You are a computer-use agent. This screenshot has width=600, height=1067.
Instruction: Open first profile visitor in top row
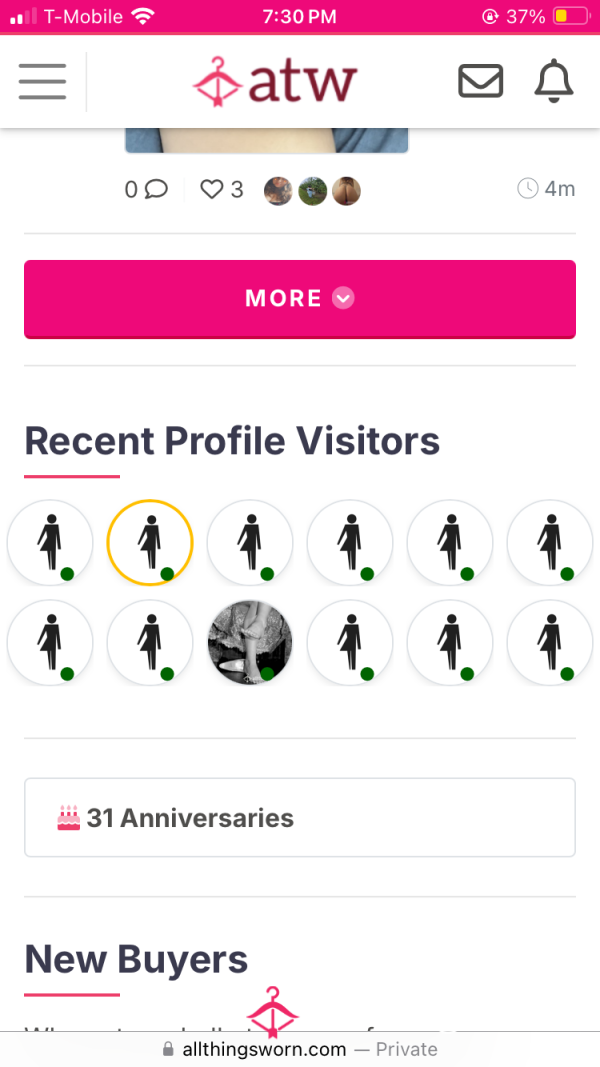pyautogui.click(x=50, y=542)
